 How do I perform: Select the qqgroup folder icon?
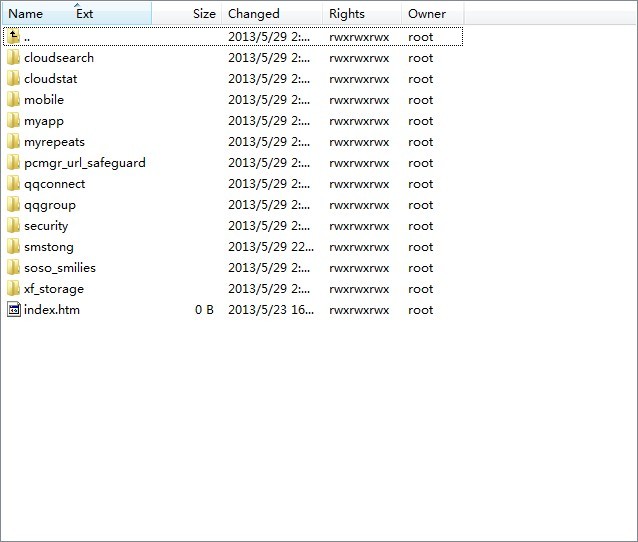[x=13, y=205]
